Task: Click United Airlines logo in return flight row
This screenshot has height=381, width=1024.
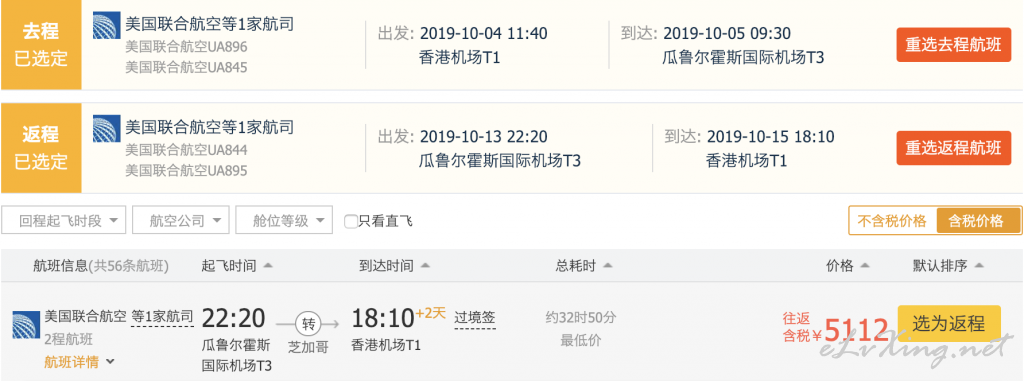Action: (106, 129)
